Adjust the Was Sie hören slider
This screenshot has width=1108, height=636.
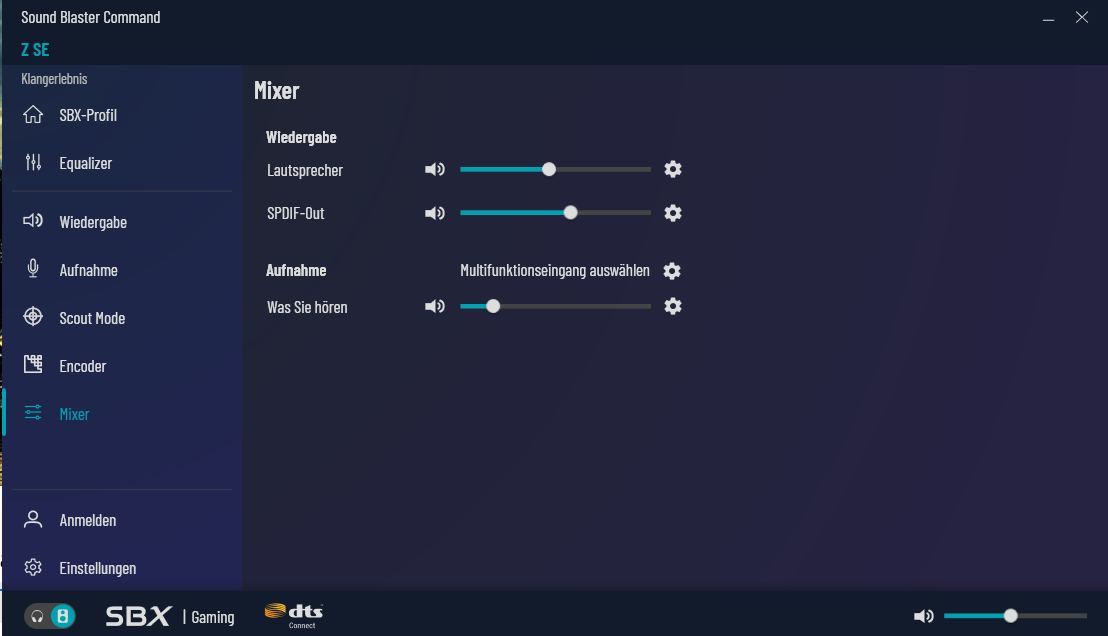[555, 306]
